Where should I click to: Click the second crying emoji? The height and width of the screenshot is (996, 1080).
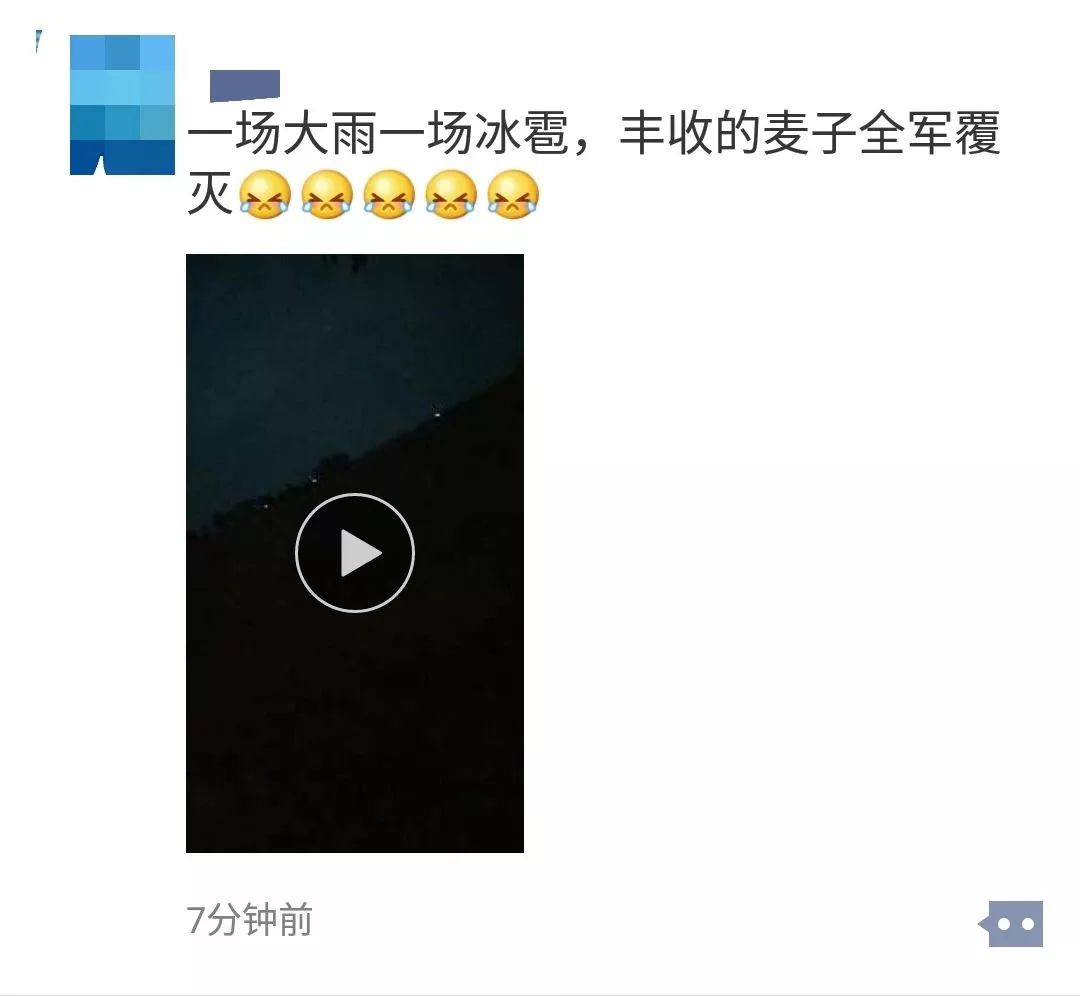tap(327, 195)
